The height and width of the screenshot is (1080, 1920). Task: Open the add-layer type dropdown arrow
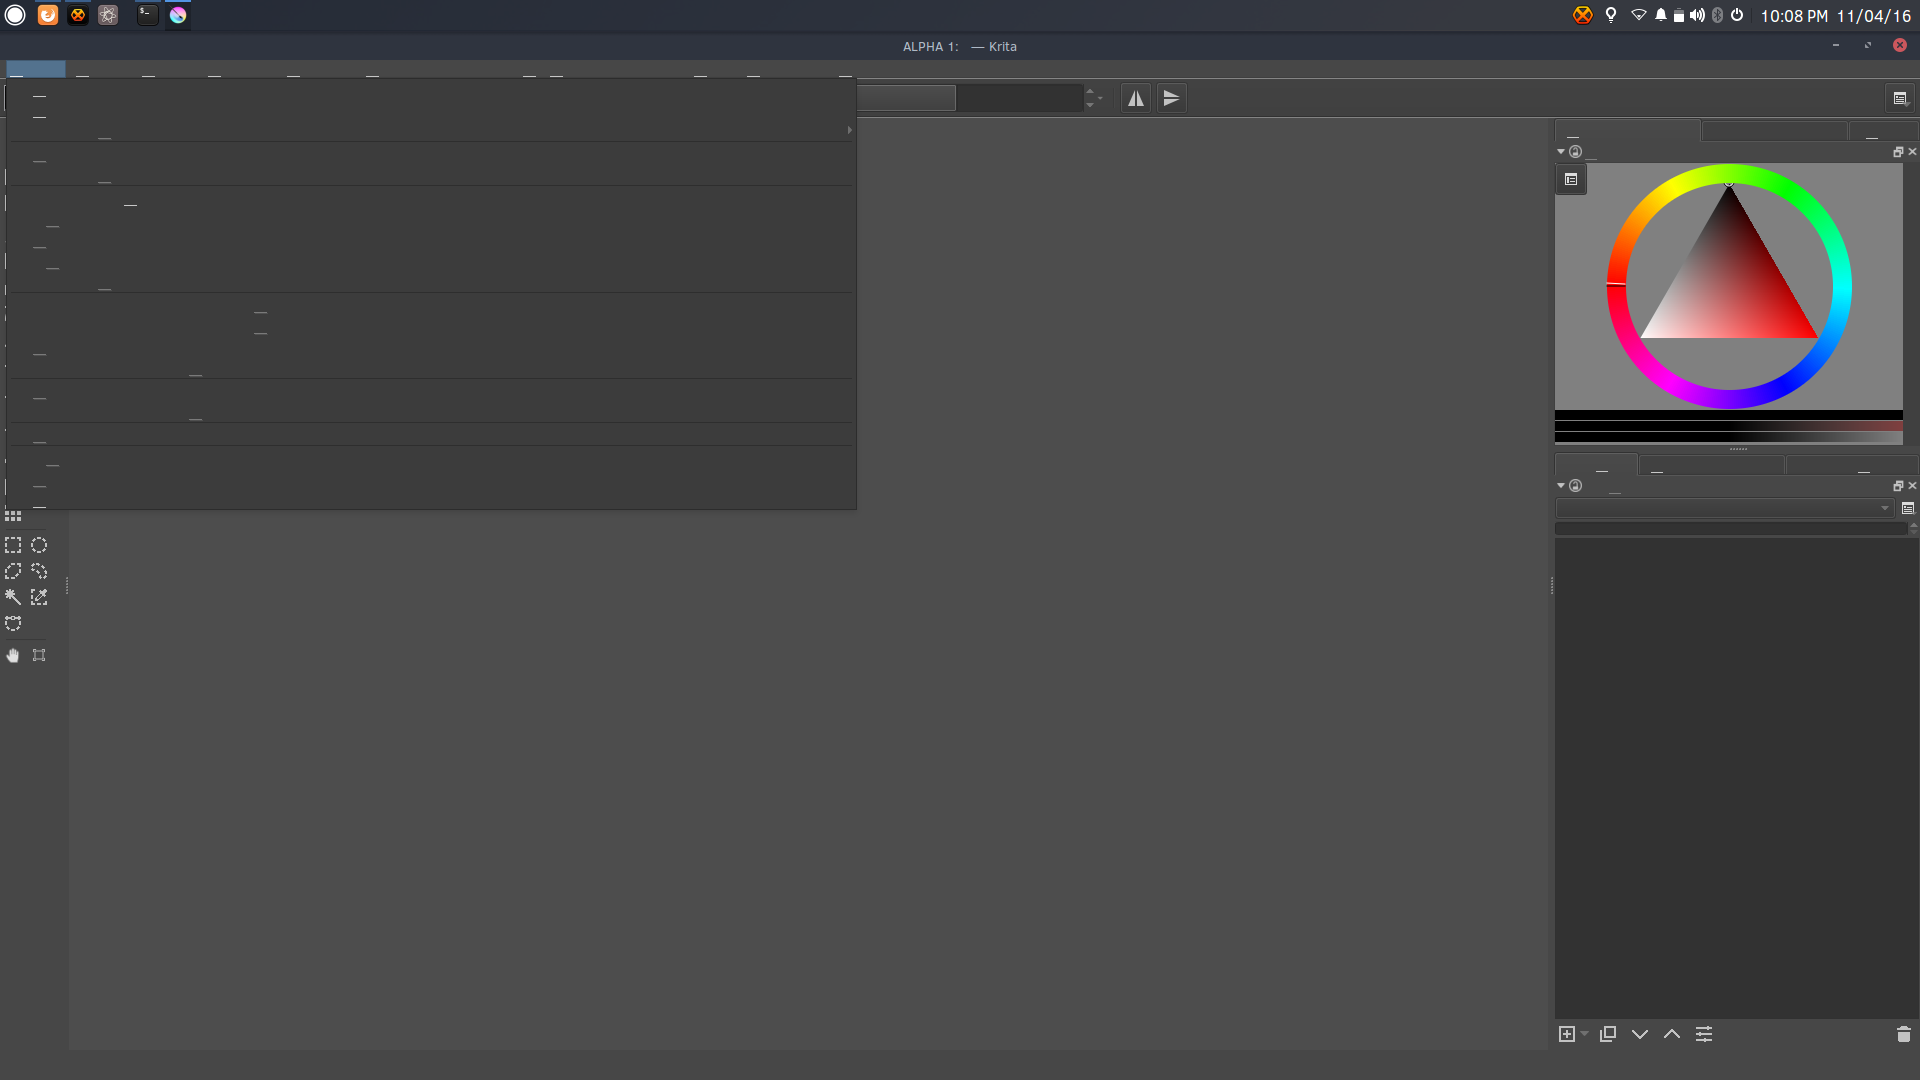(1584, 1034)
